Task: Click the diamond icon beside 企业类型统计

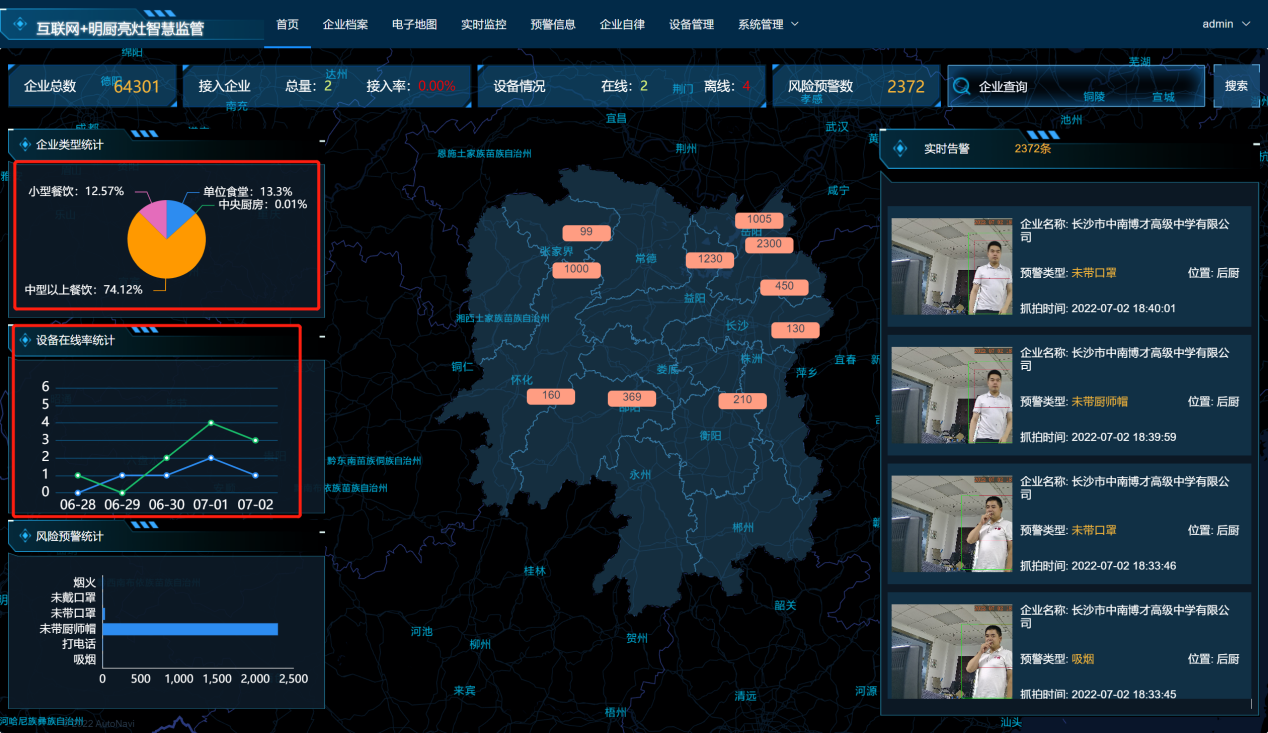Action: click(x=23, y=144)
